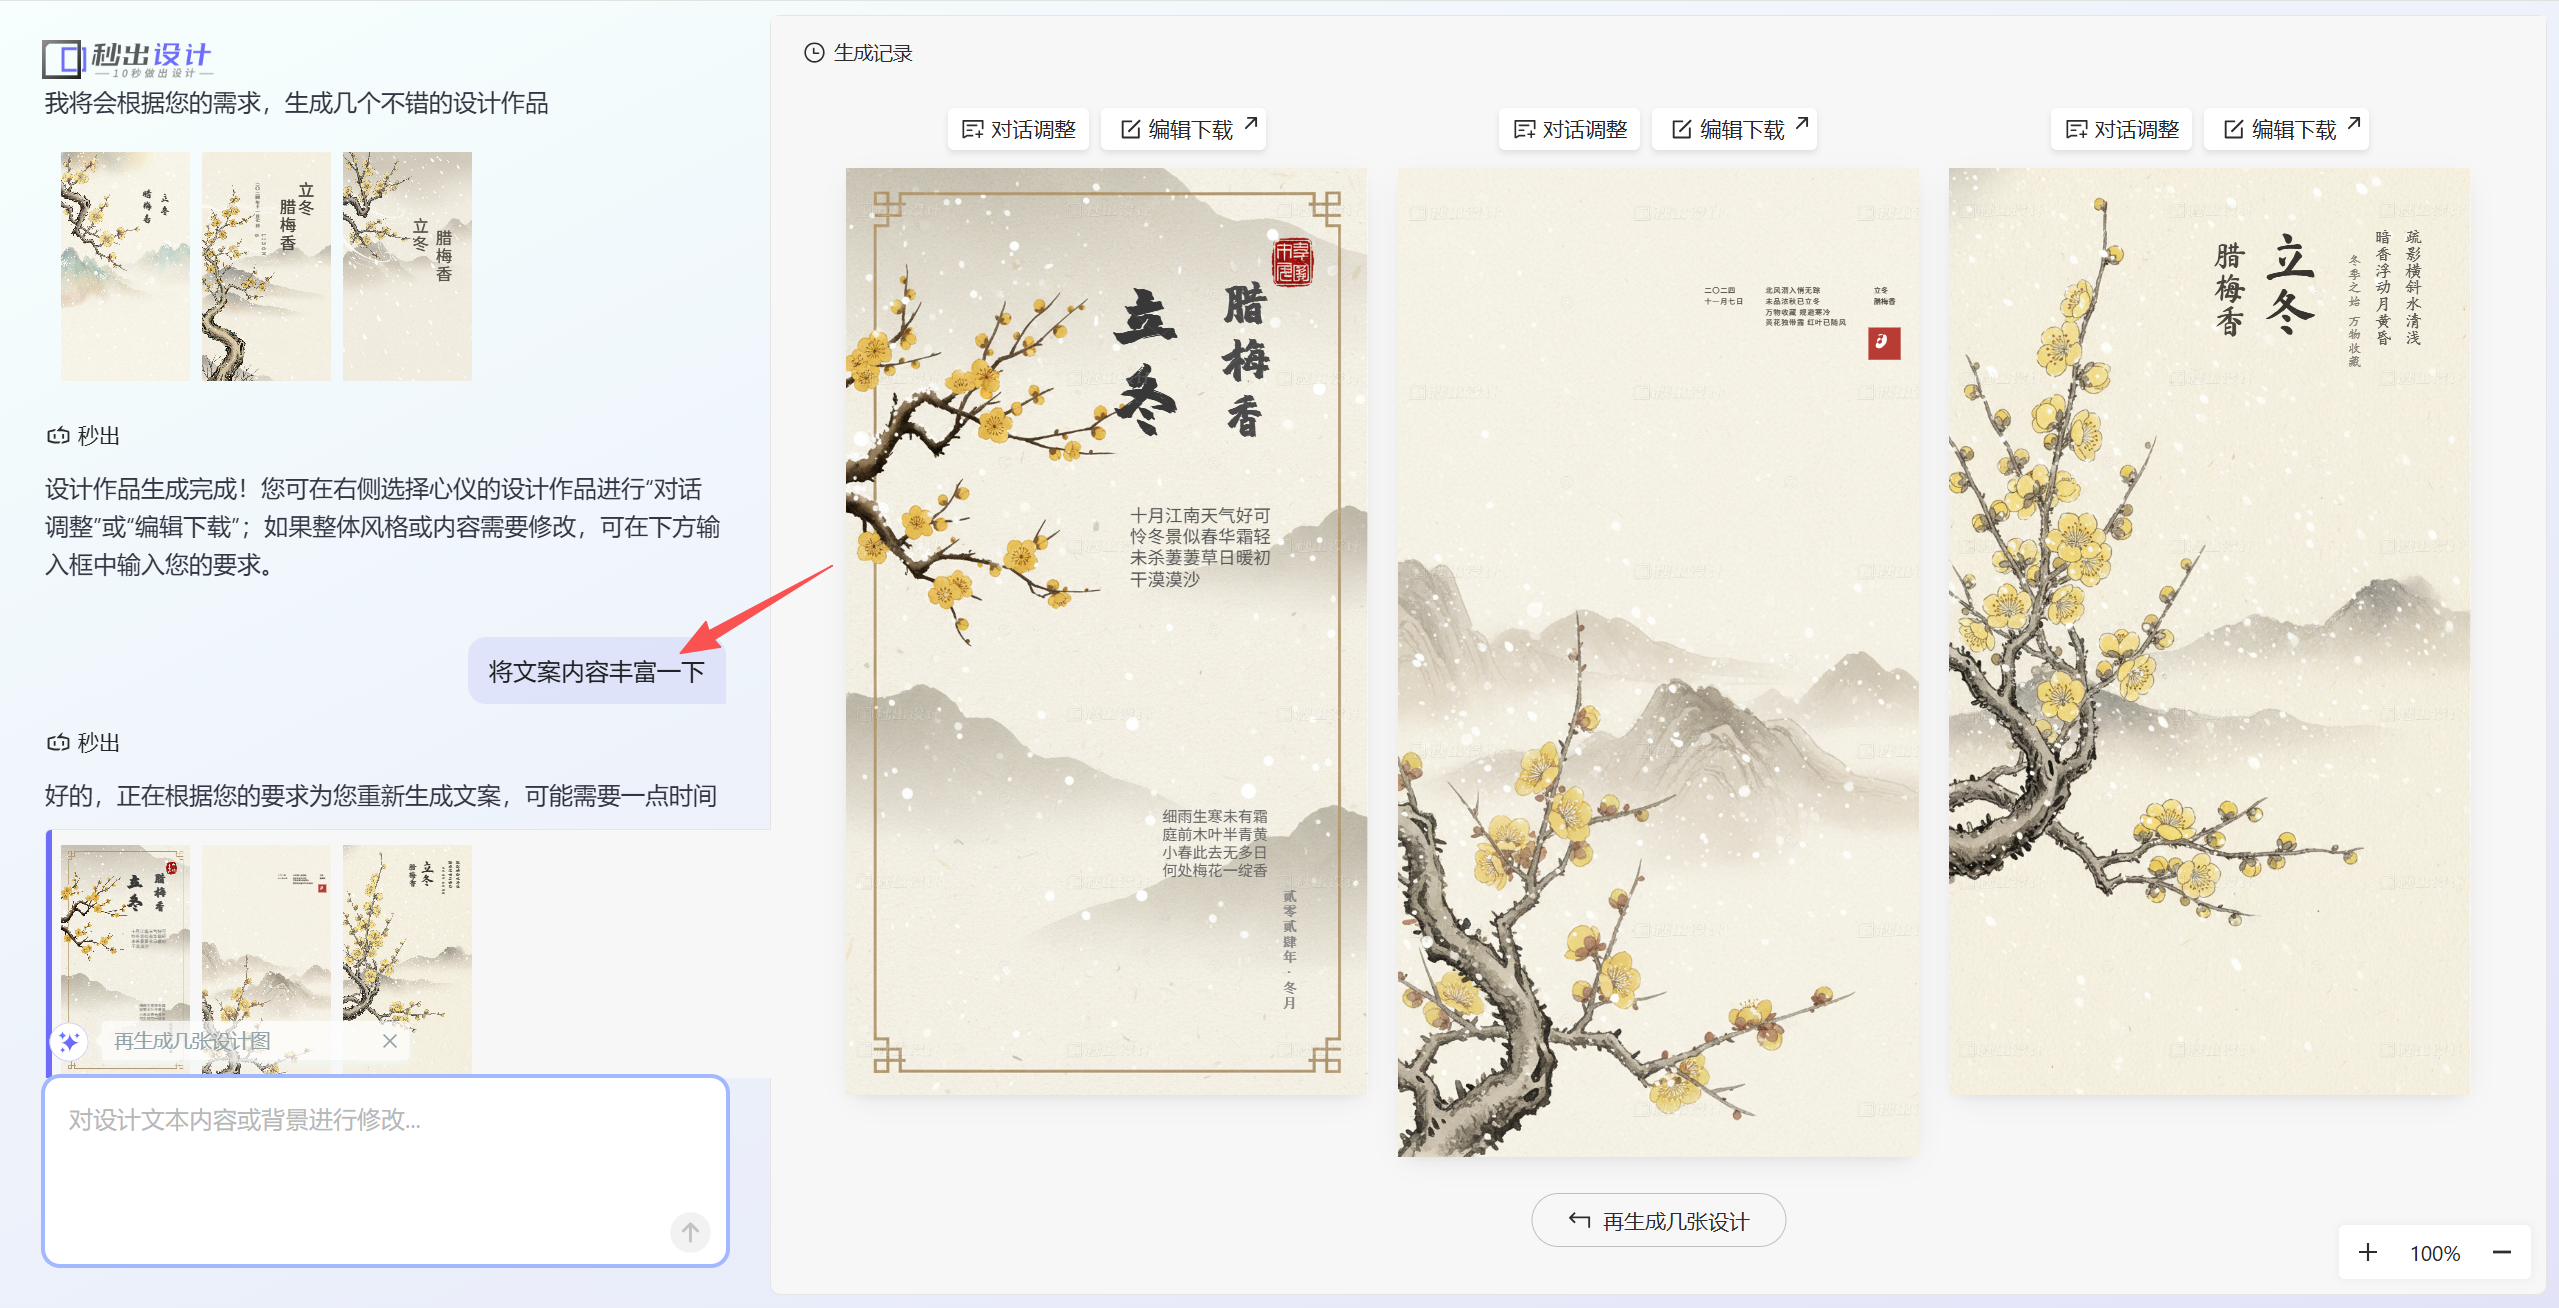
Task: Focus the design modification text input
Action: pyautogui.click(x=385, y=1170)
